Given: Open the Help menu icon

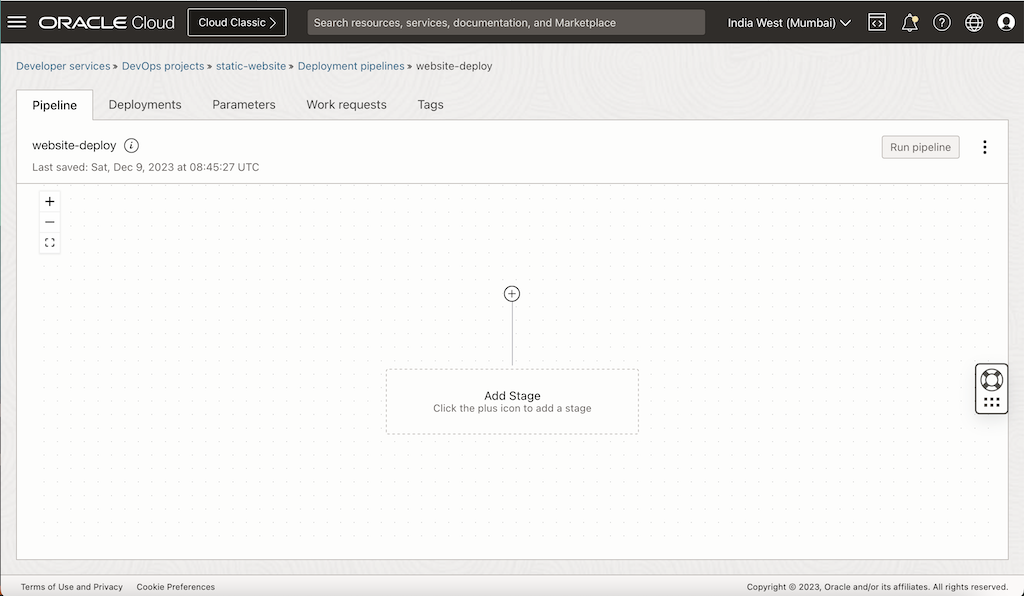Looking at the screenshot, I should coord(941,22).
